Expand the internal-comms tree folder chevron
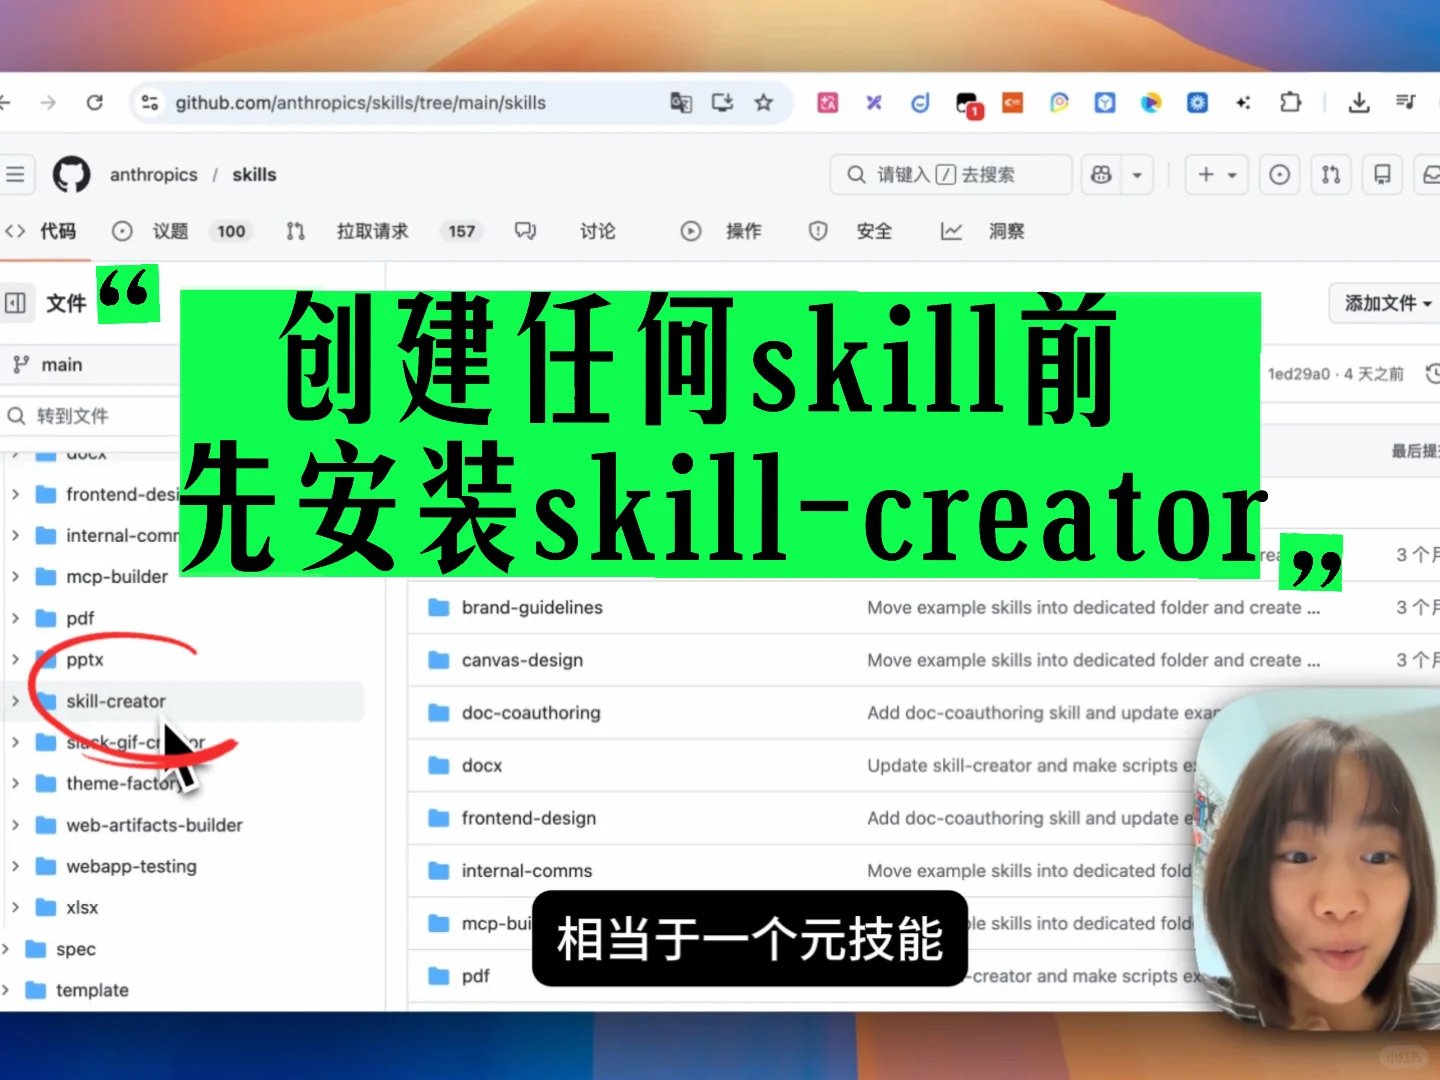 [x=15, y=535]
